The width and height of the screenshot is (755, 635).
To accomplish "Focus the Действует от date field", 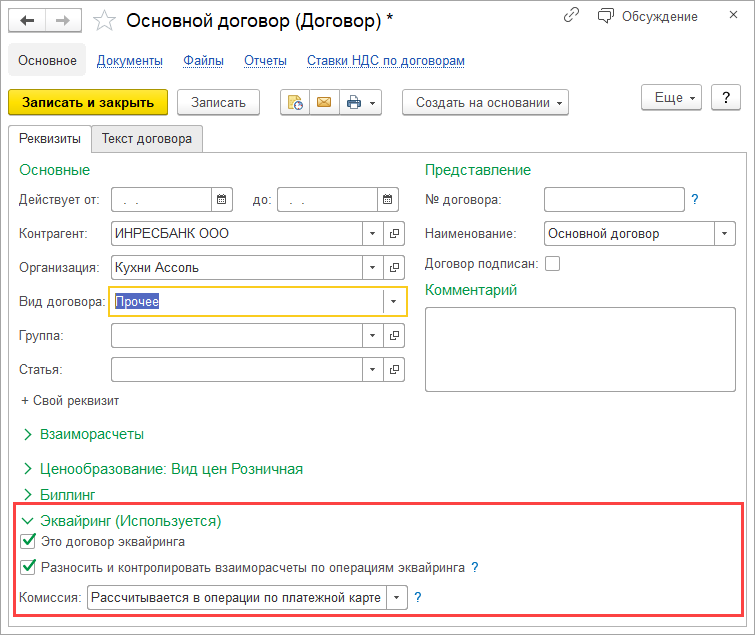I will pos(161,199).
